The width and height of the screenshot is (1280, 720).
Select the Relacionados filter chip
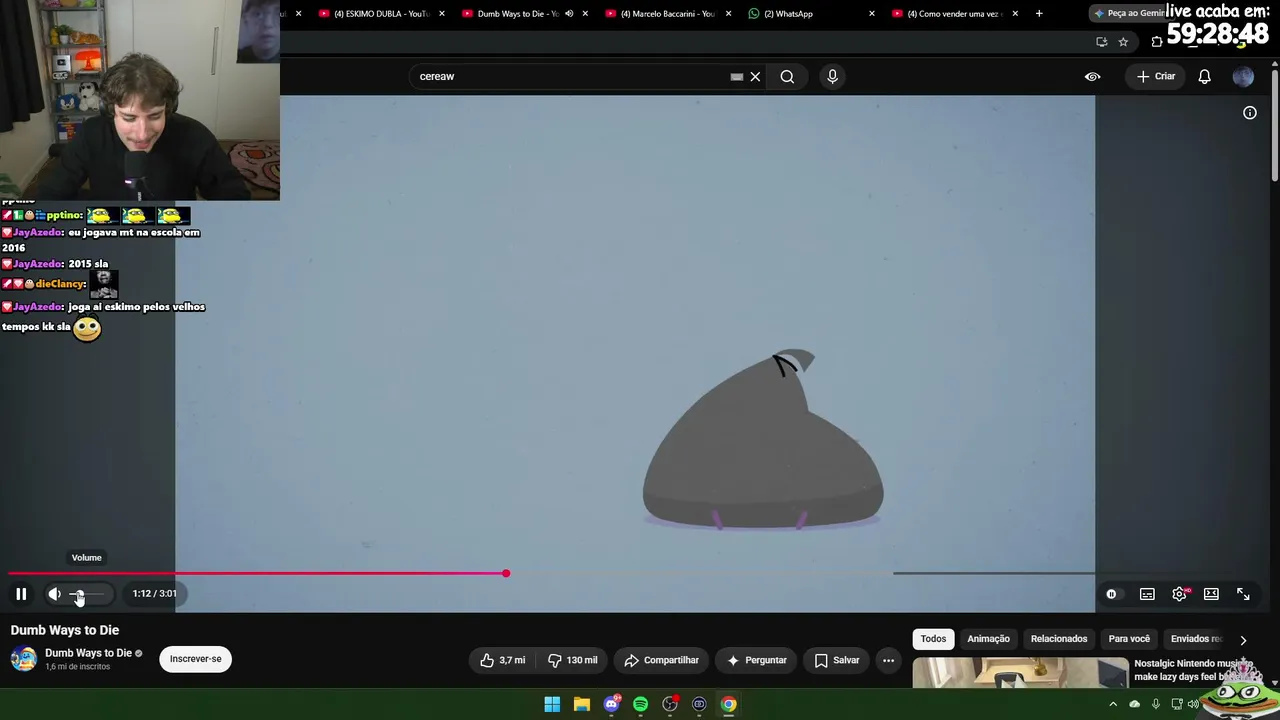pyautogui.click(x=1059, y=639)
